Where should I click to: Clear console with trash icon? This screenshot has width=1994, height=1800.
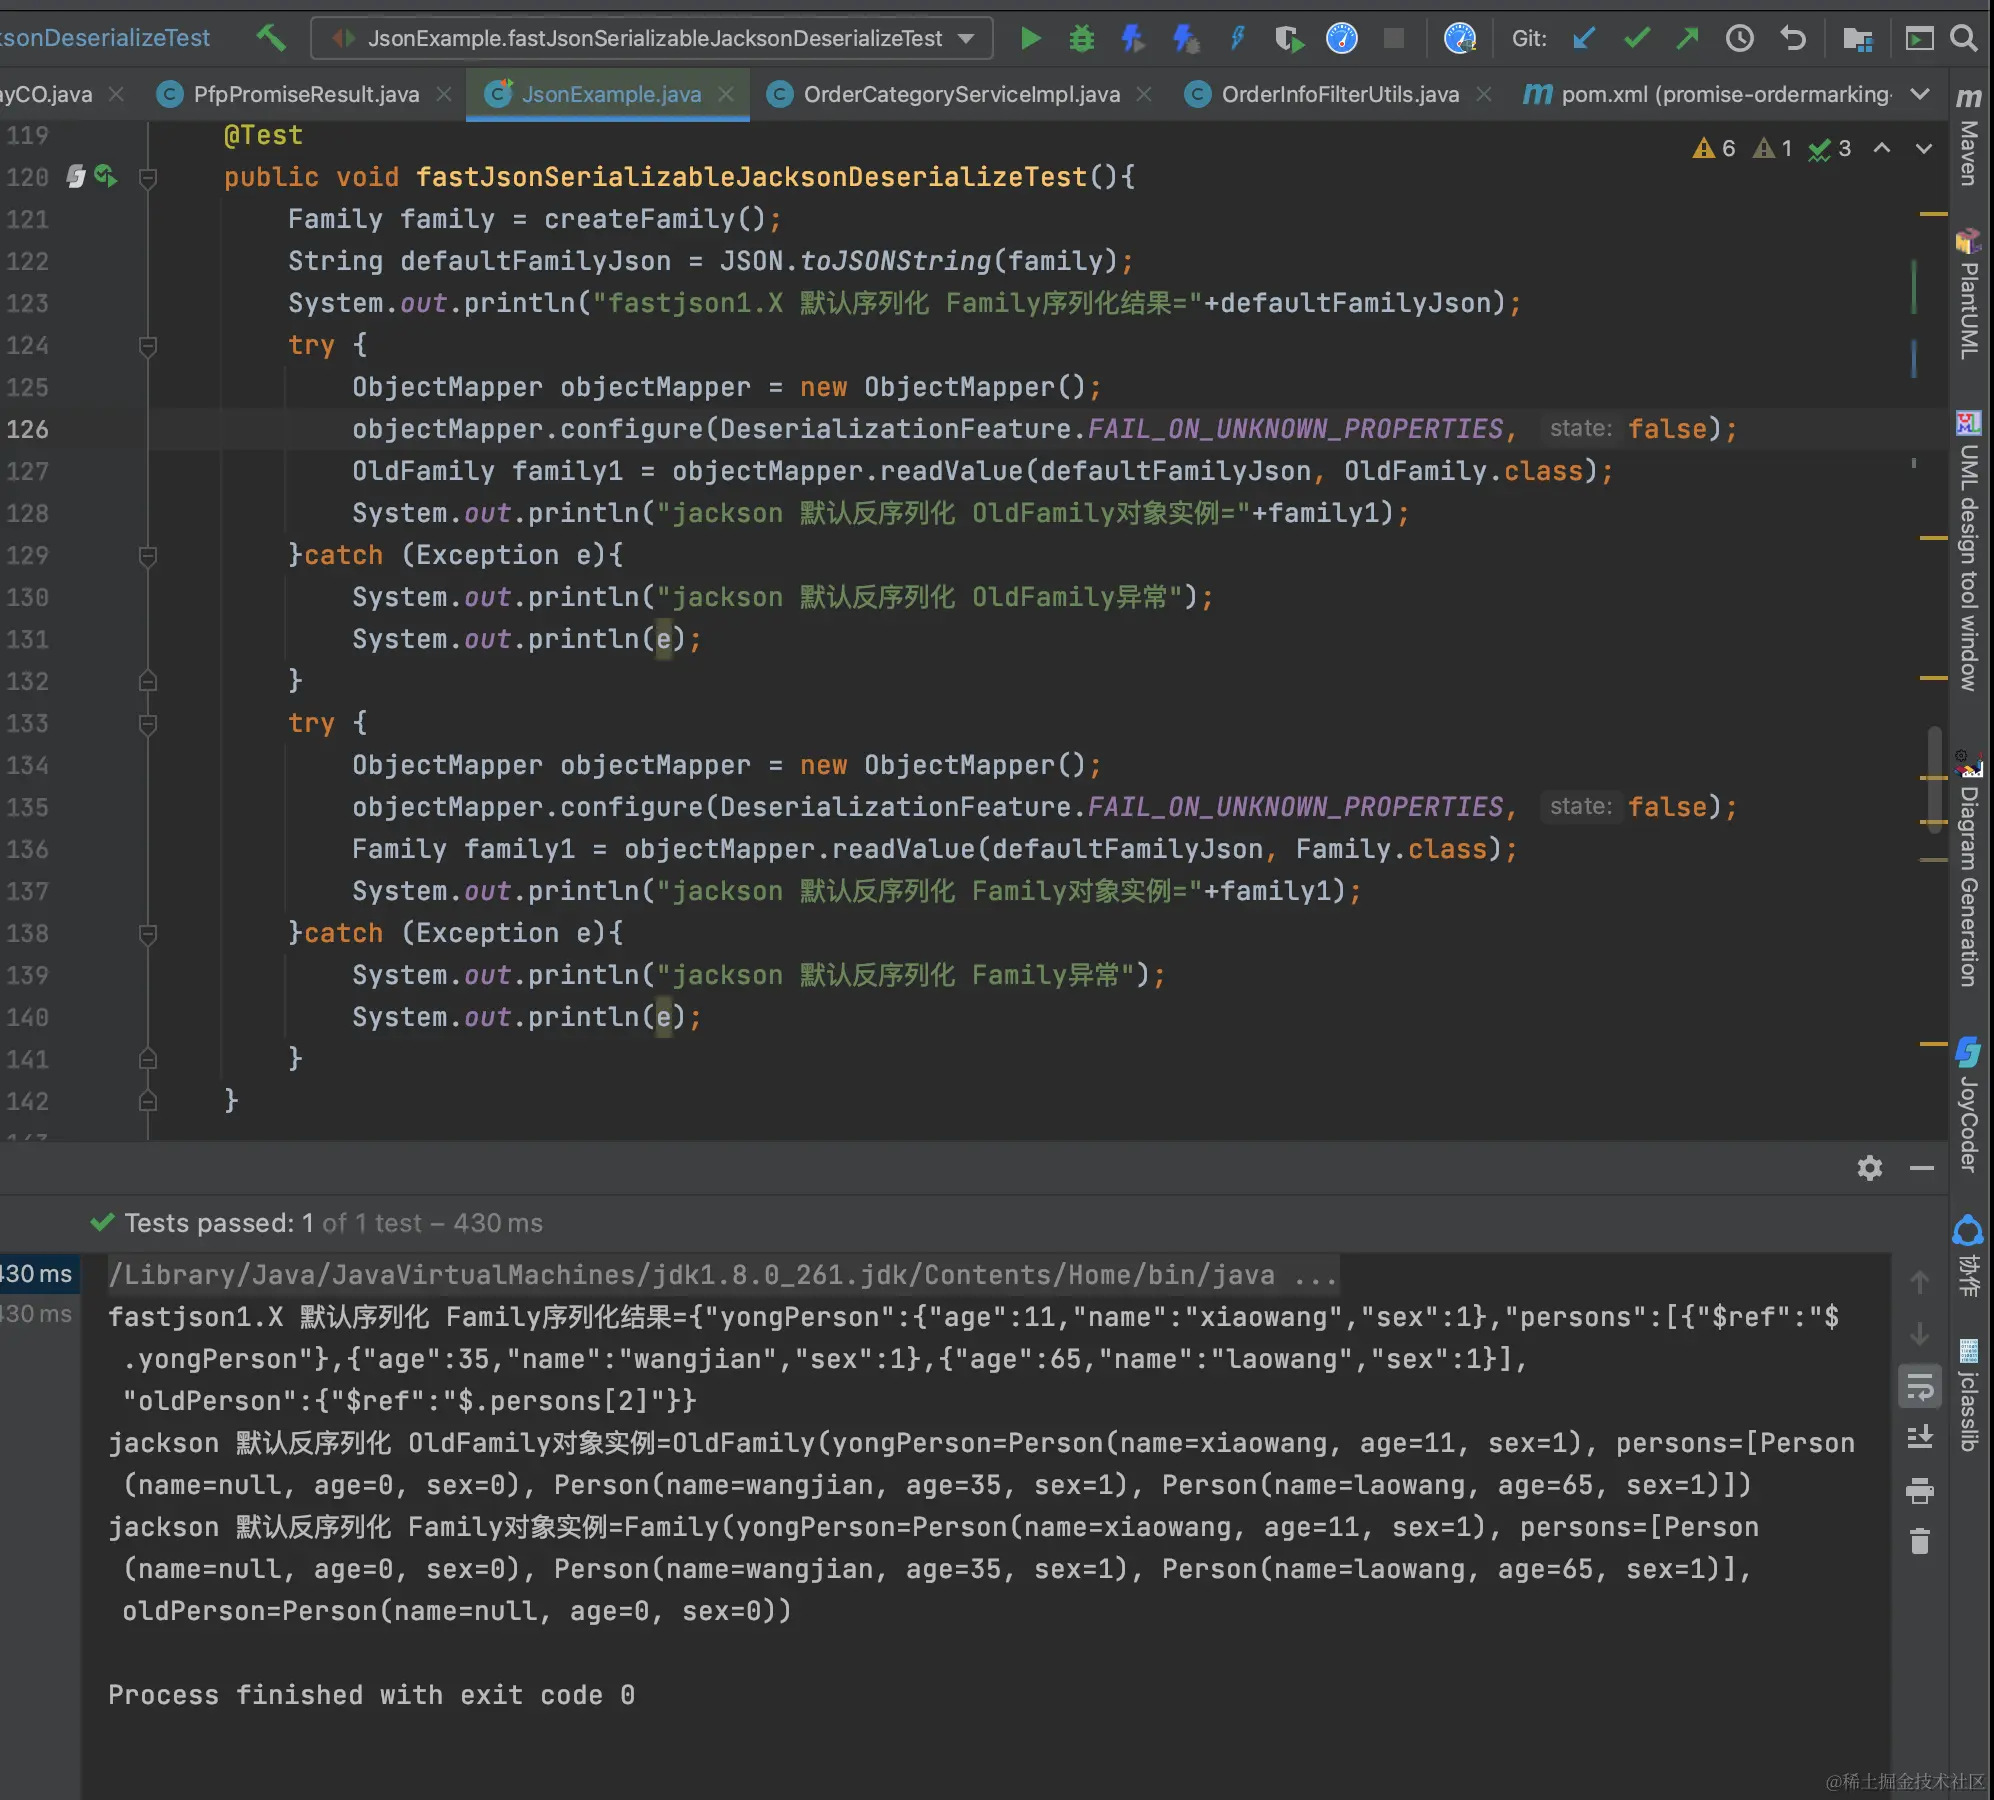tap(1920, 1542)
